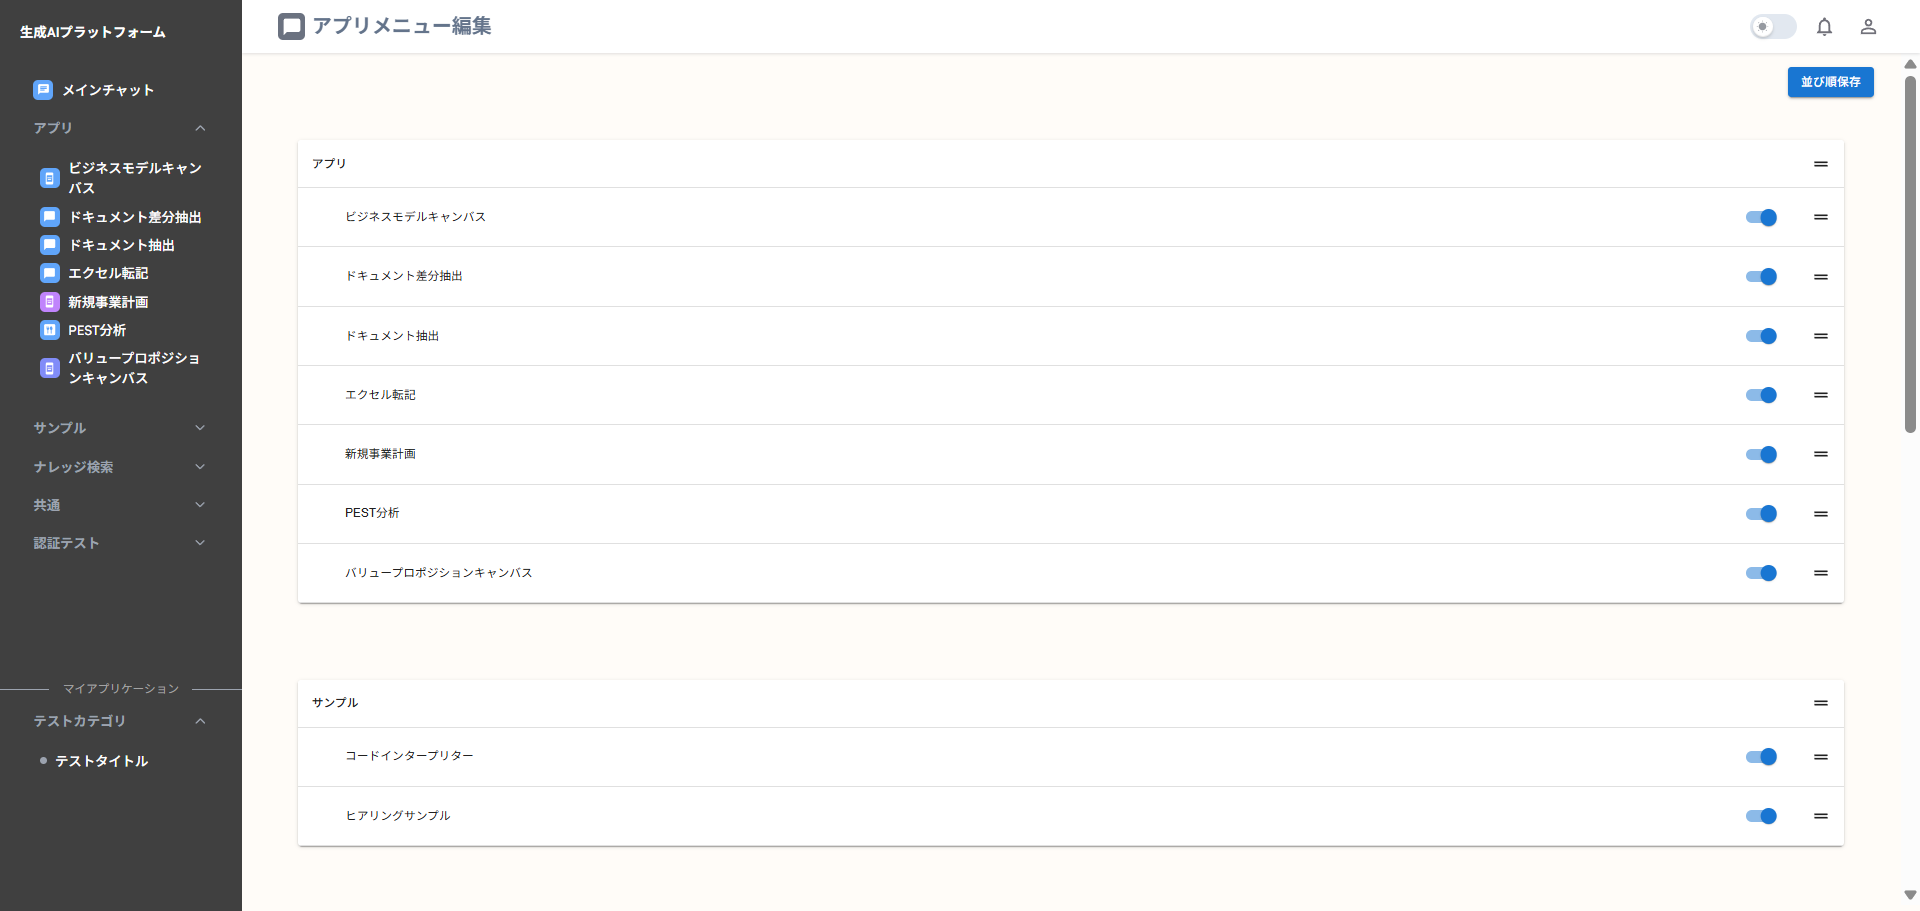The image size is (1920, 911).
Task: Disable the ビジネスモデルキャンバス toggle
Action: 1761,217
